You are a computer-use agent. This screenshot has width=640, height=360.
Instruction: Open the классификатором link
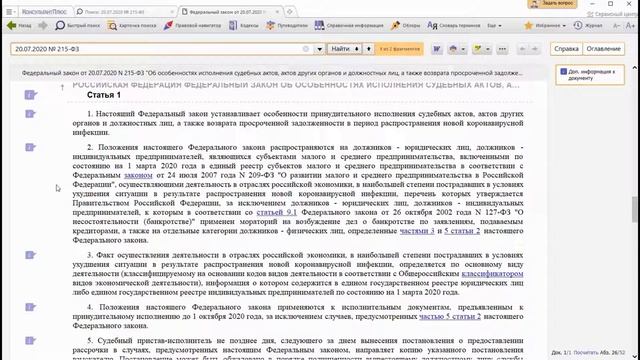(492, 273)
